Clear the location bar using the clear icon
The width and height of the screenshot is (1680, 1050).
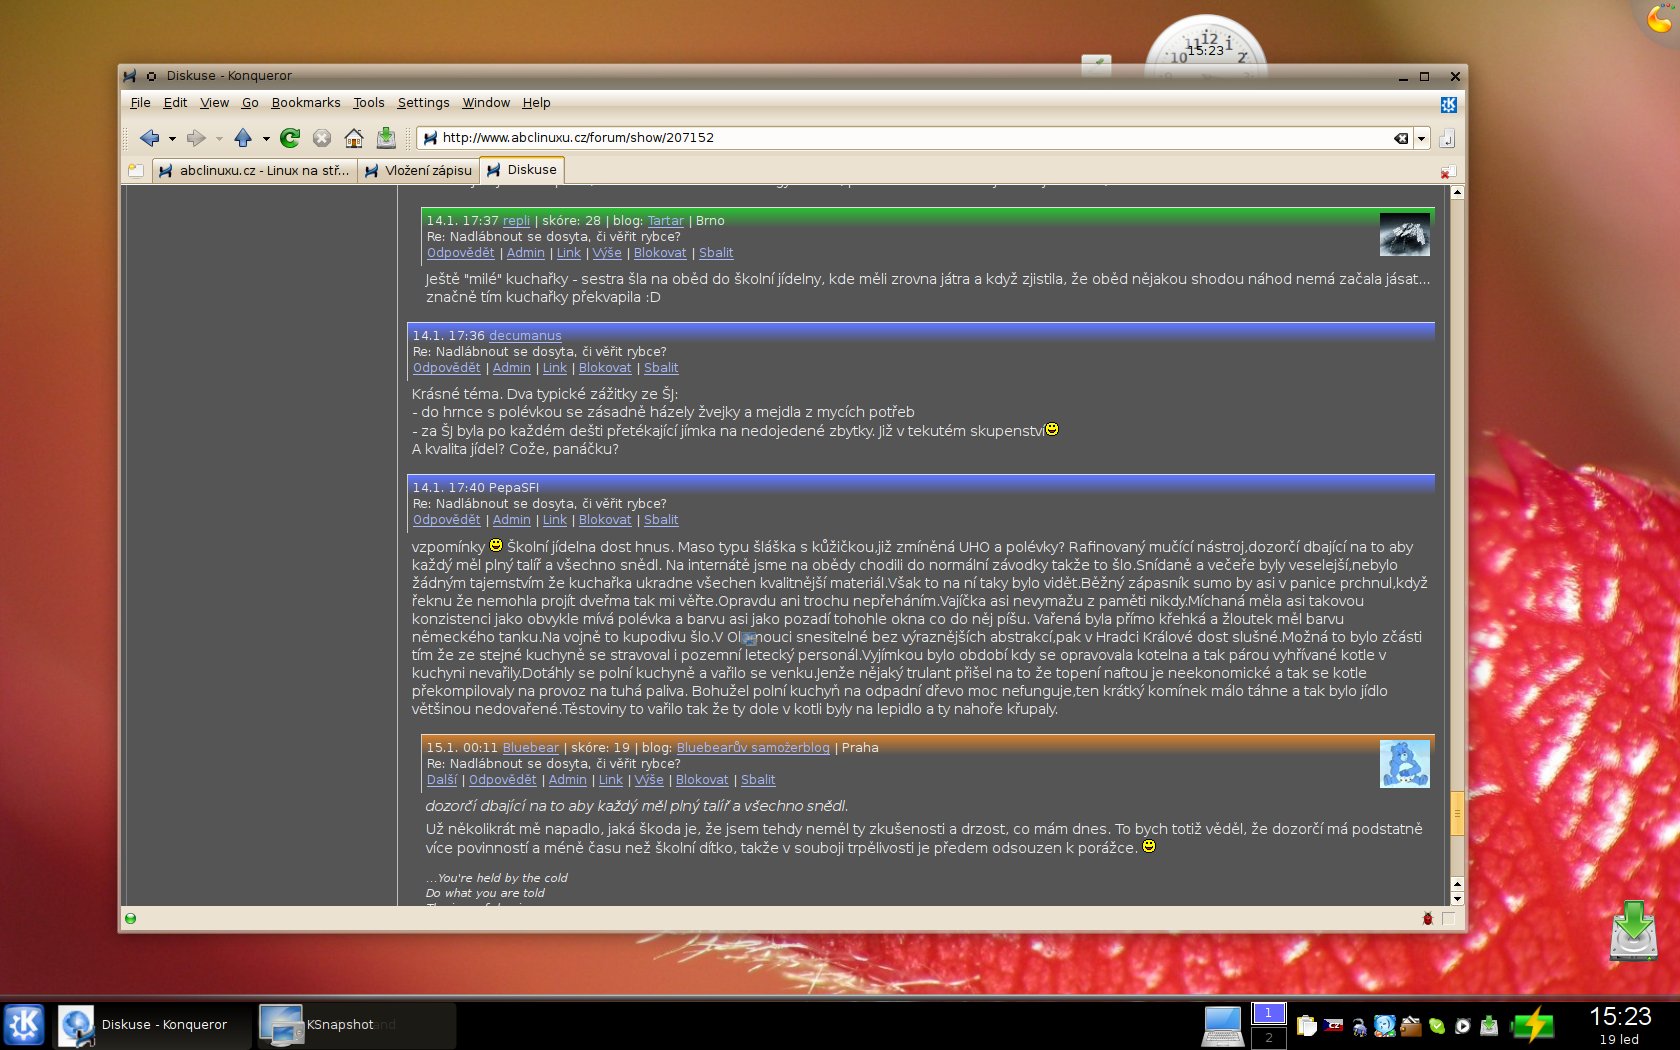pos(1401,138)
